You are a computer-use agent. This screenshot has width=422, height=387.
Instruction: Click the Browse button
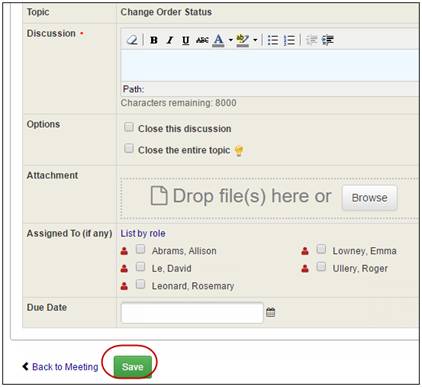pyautogui.click(x=370, y=198)
